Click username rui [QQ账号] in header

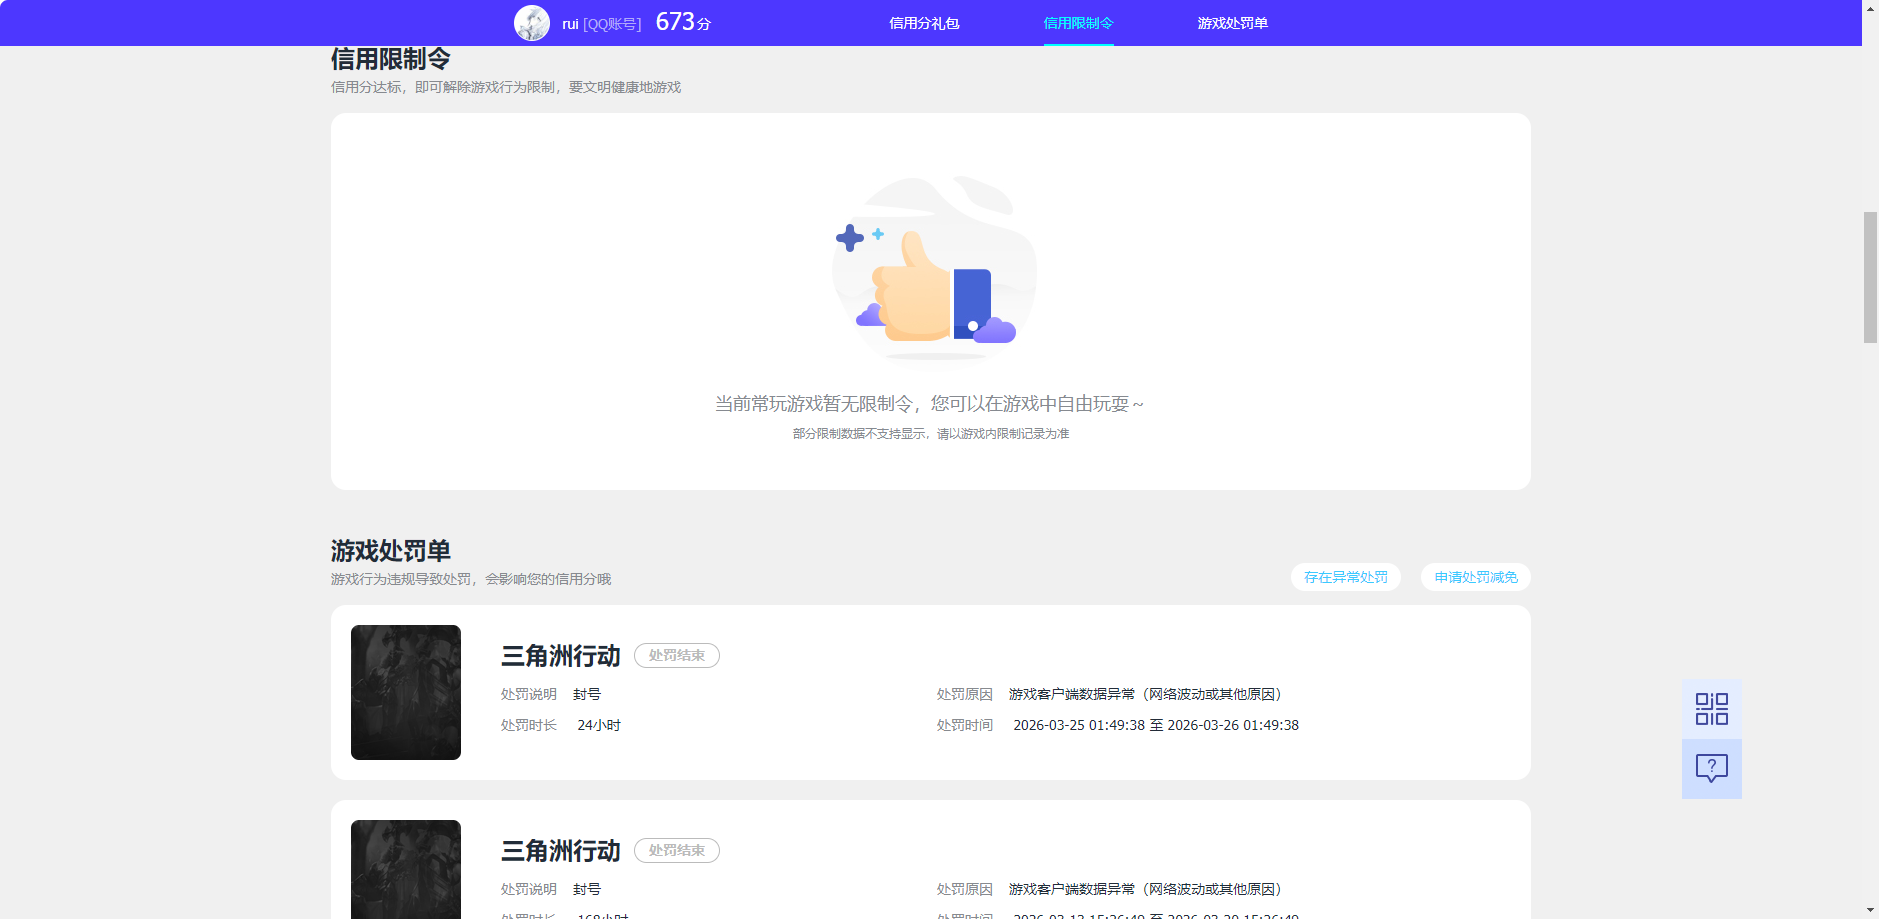pos(601,24)
